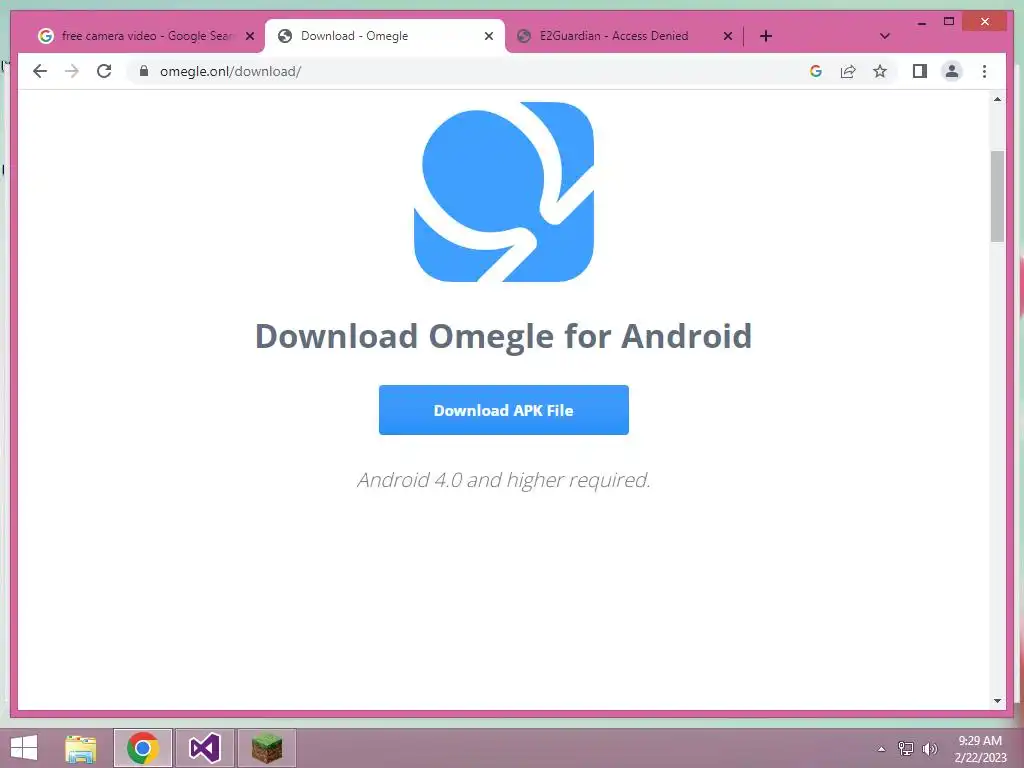The height and width of the screenshot is (768, 1024).
Task: Minimize the Chrome window
Action: pos(921,23)
